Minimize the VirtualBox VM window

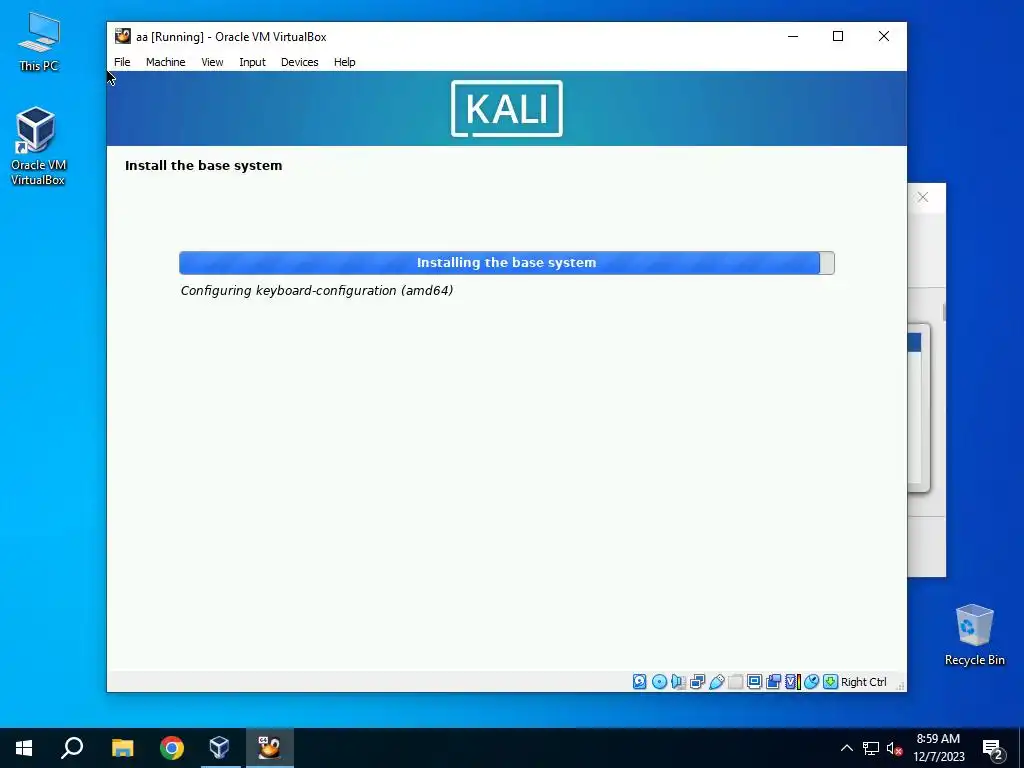click(x=793, y=37)
